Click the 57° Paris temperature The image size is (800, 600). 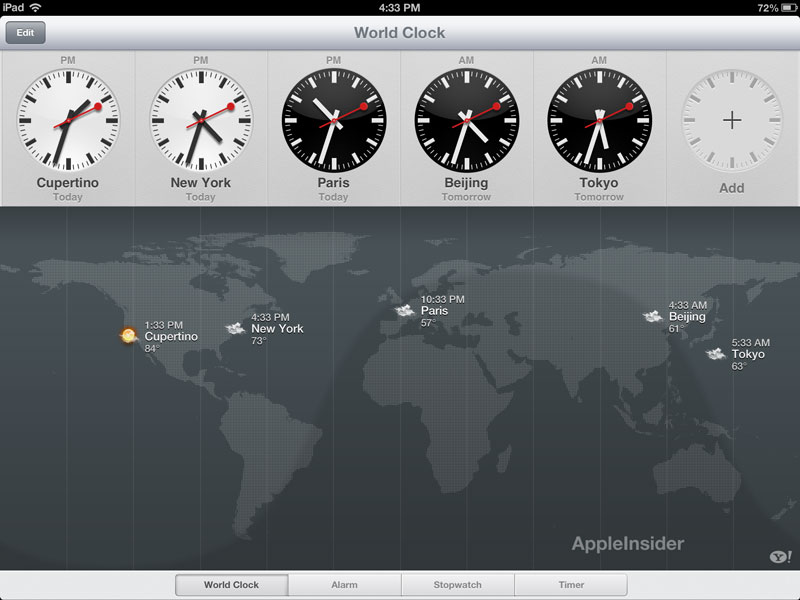tap(429, 323)
